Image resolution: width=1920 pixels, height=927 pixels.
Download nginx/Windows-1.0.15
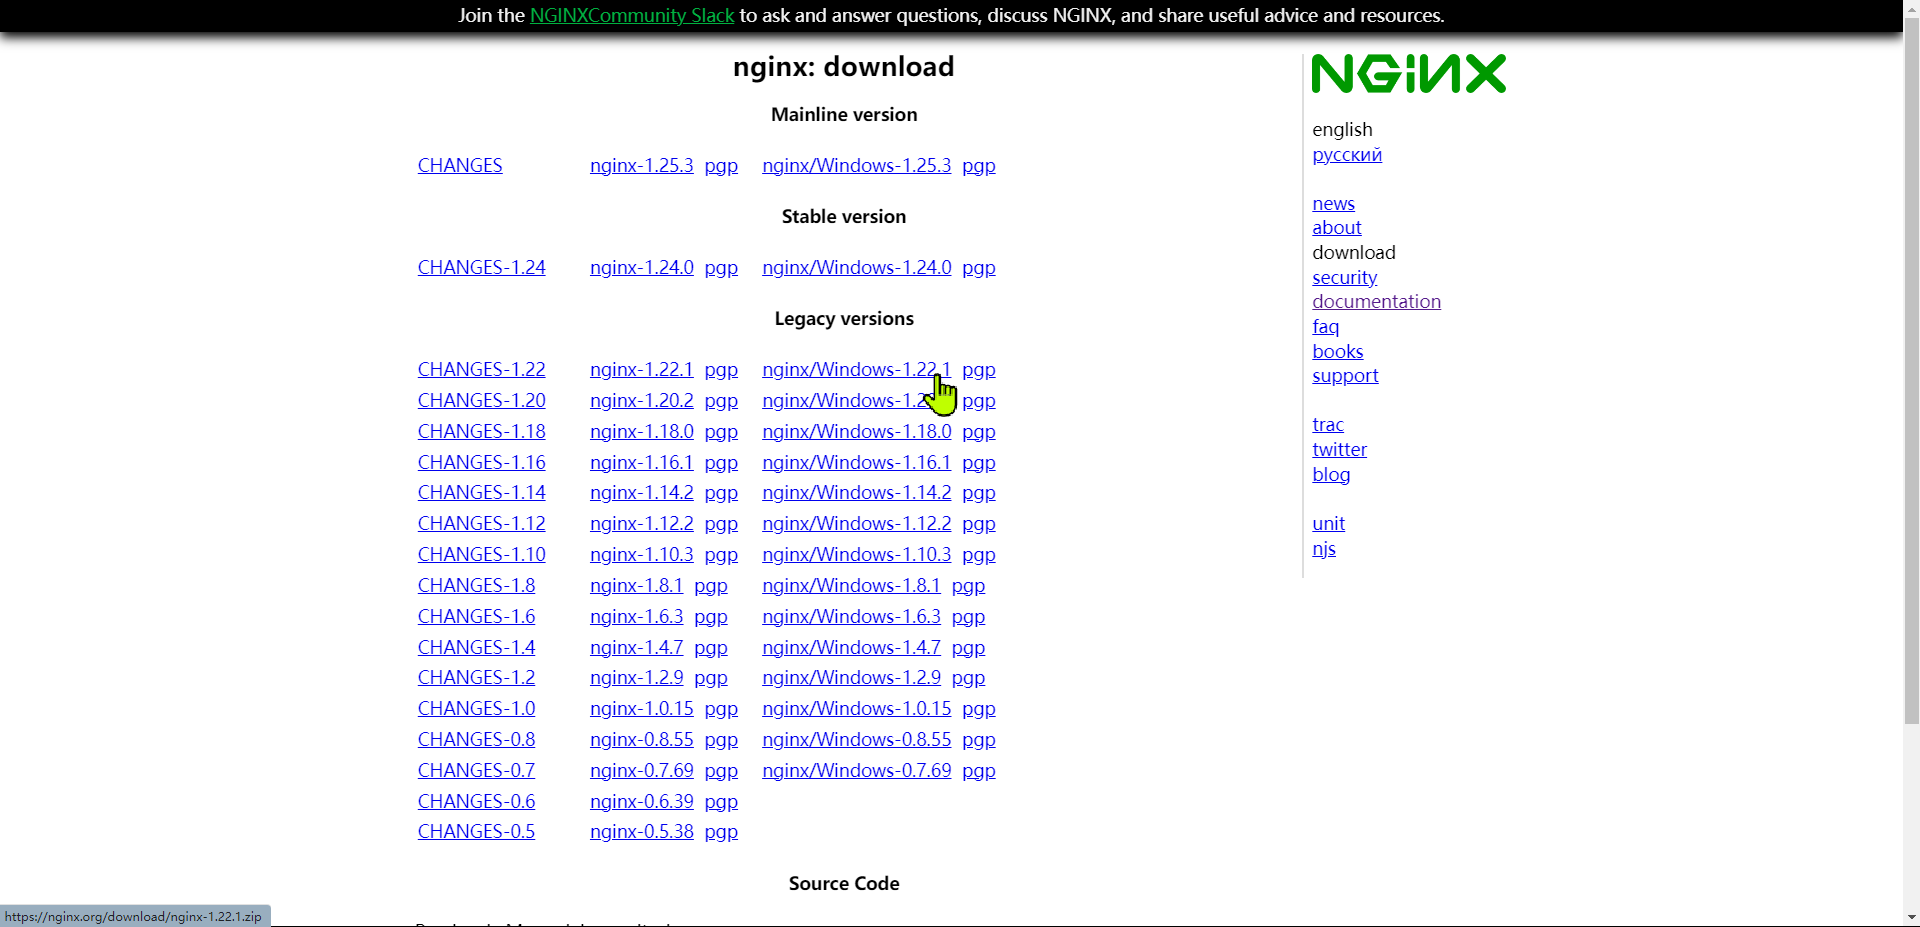857,709
